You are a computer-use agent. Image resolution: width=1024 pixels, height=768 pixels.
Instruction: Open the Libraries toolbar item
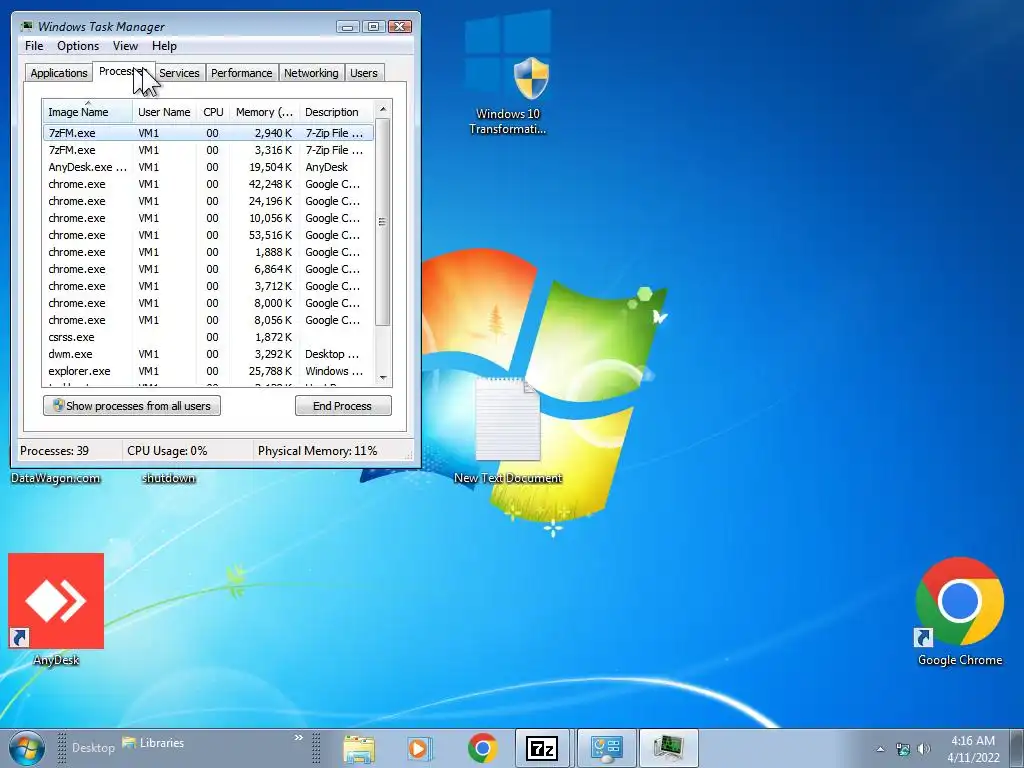click(153, 743)
